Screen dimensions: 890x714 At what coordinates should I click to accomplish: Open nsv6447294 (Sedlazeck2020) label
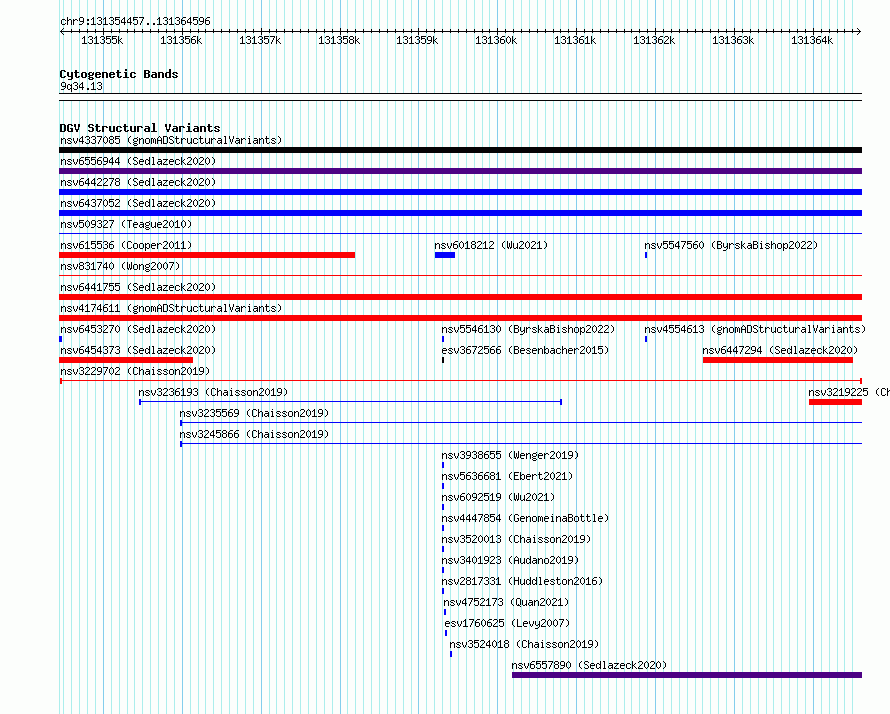[780, 350]
